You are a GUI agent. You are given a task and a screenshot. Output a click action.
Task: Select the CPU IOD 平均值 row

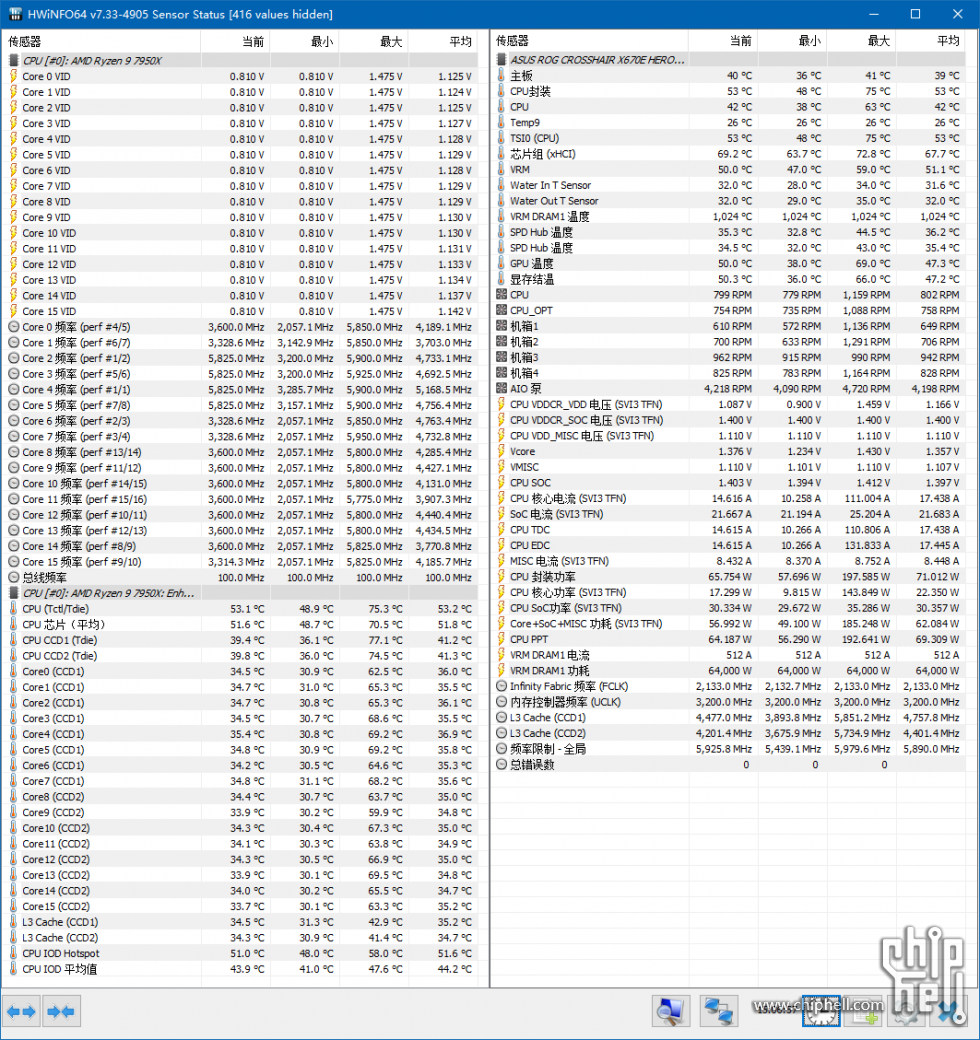pyautogui.click(x=240, y=969)
